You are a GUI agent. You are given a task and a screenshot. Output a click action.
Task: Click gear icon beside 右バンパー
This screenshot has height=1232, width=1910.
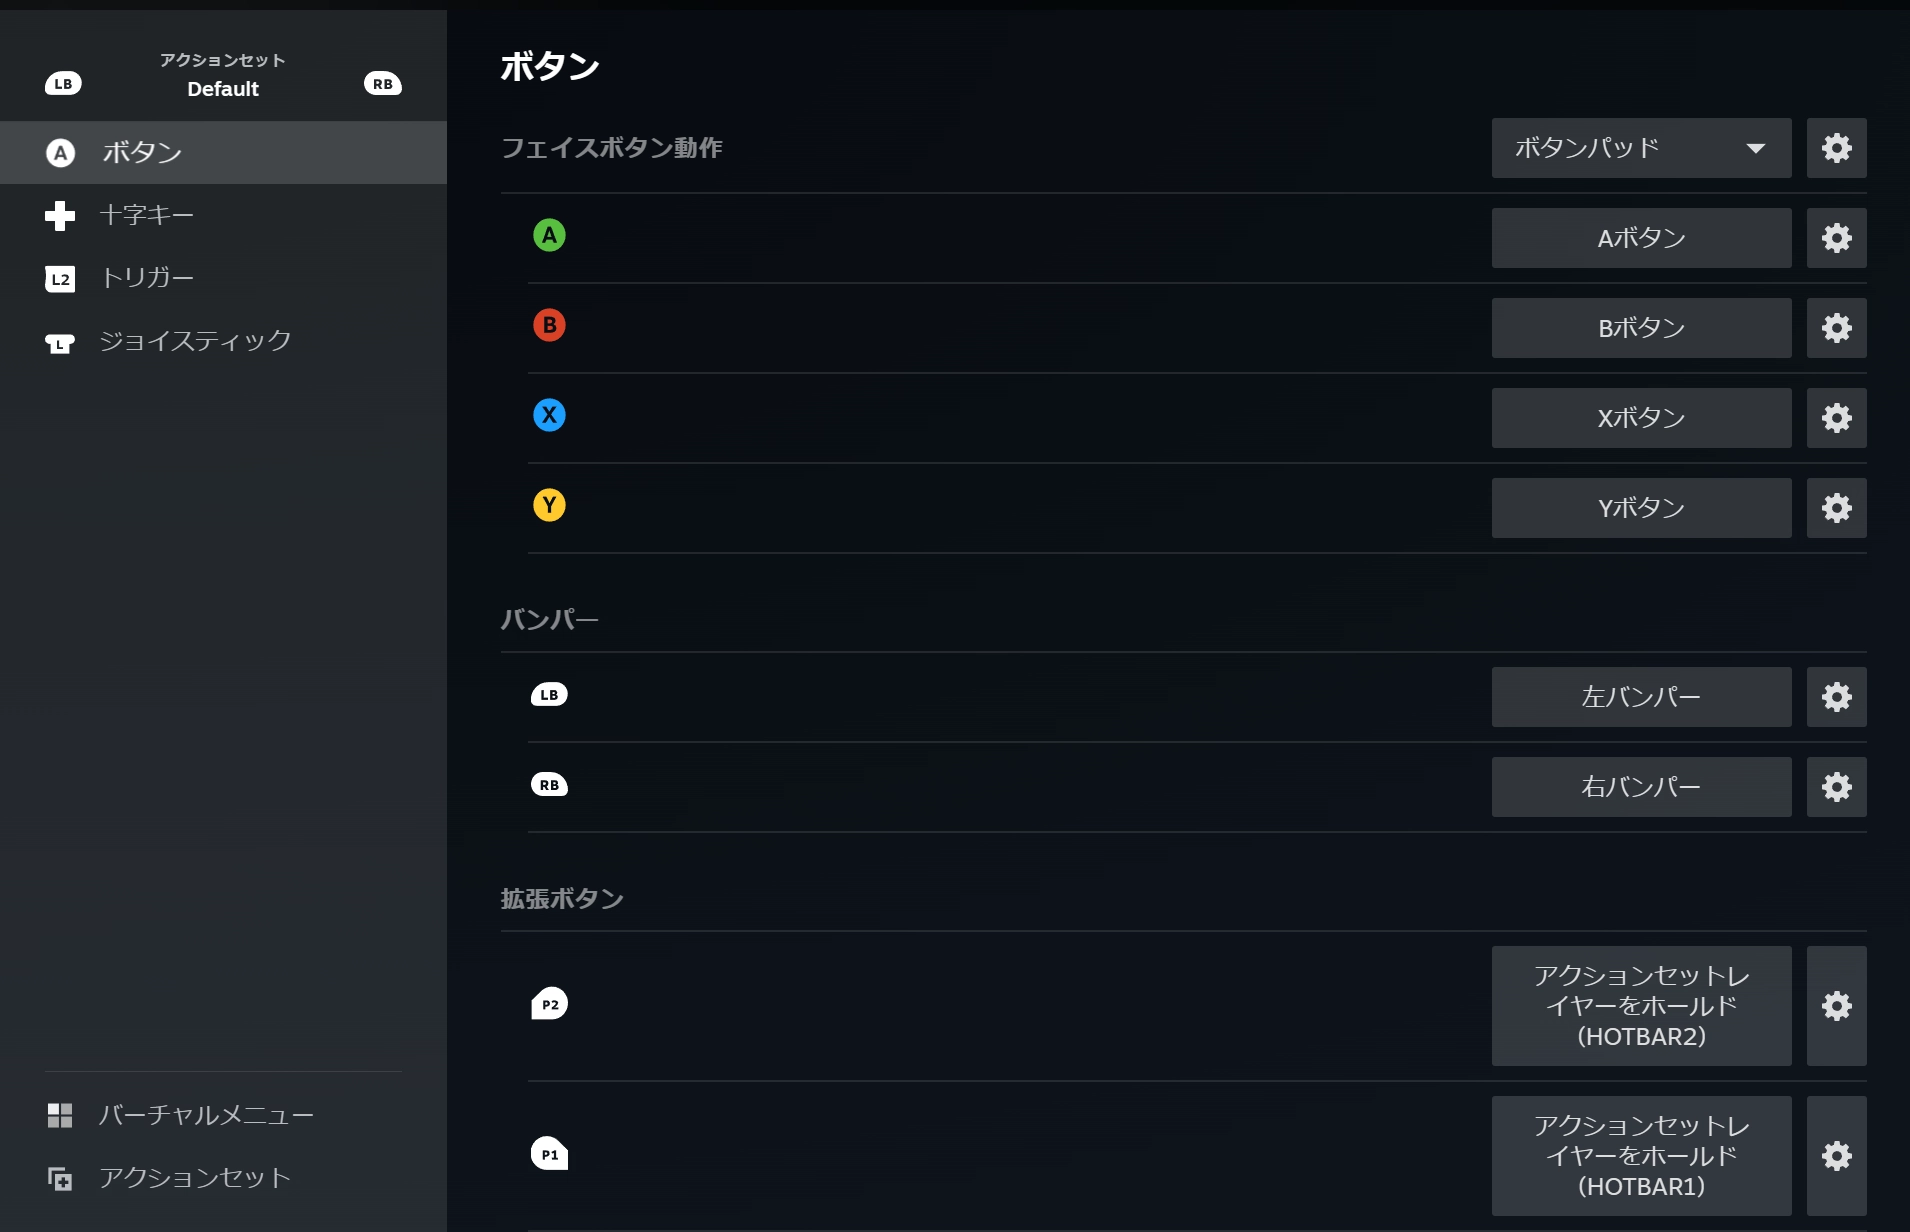point(1836,787)
